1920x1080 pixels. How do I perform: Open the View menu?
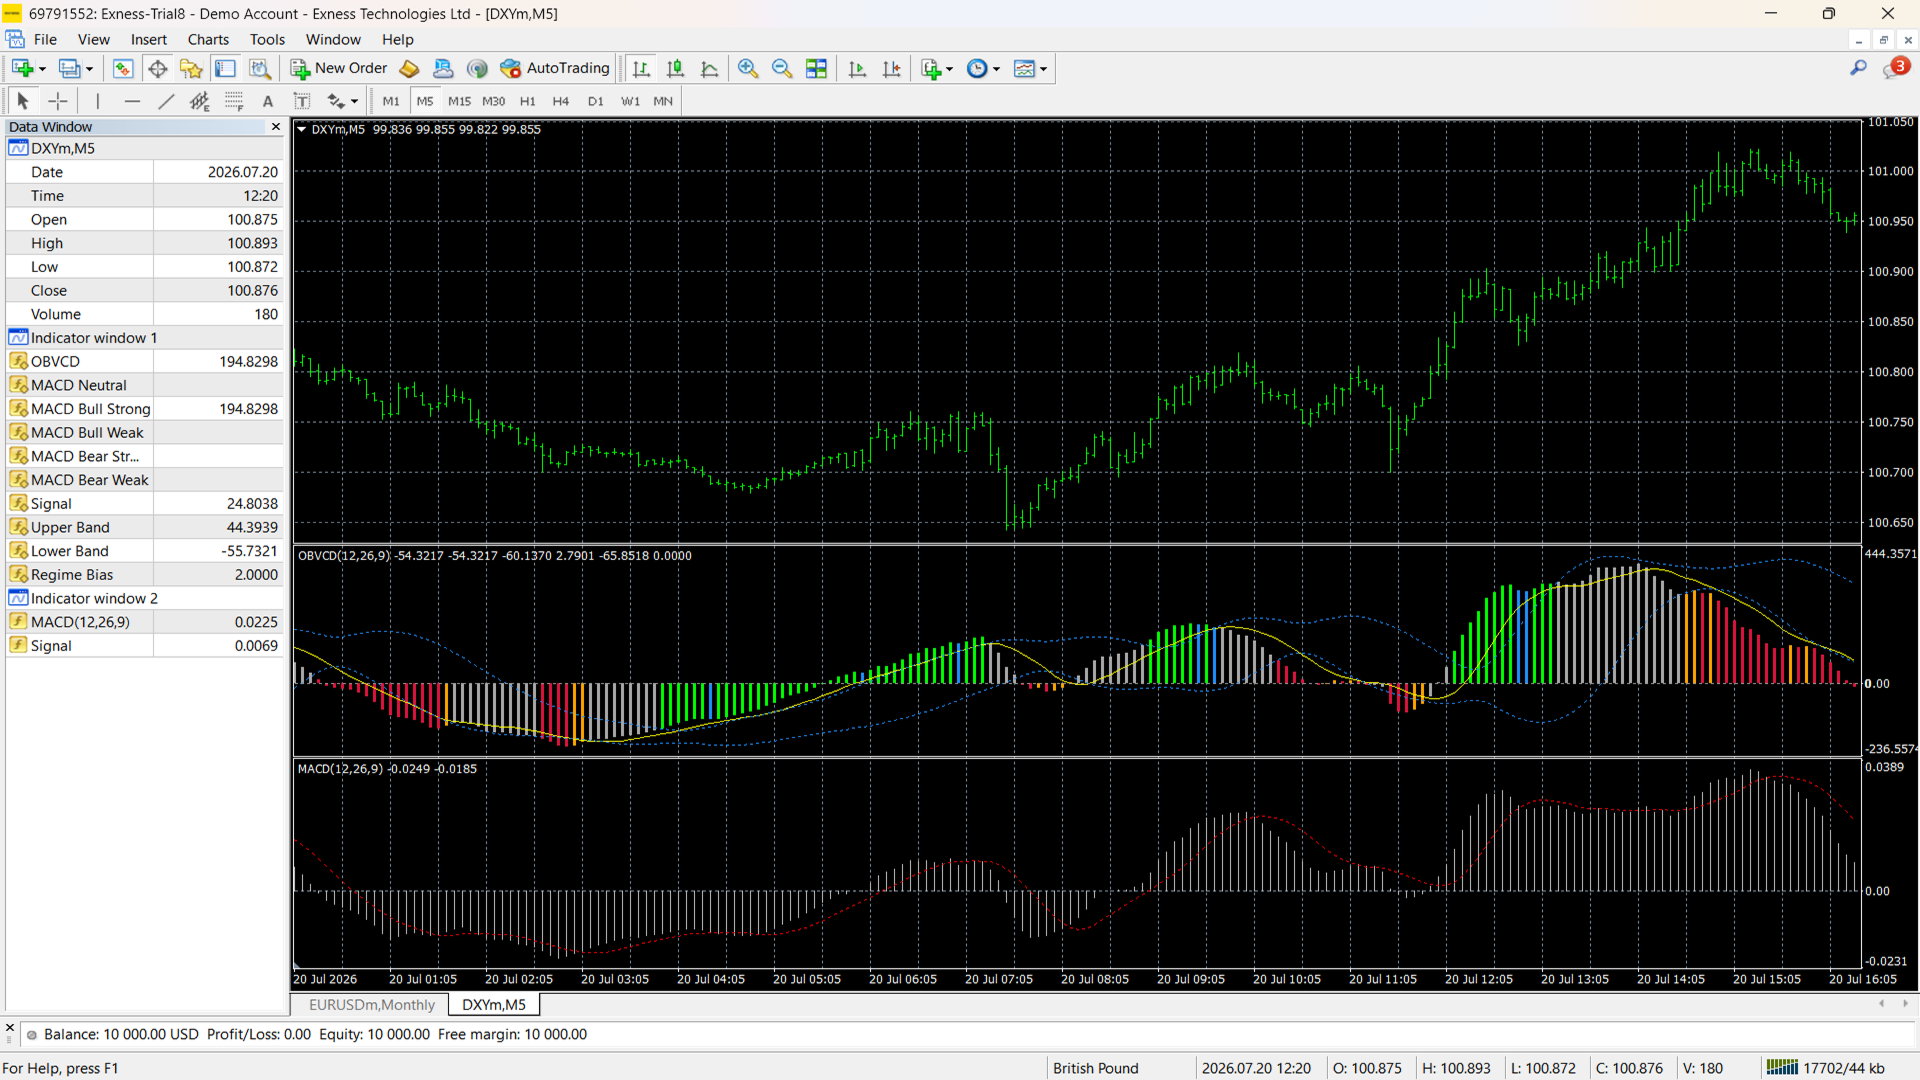click(x=93, y=40)
